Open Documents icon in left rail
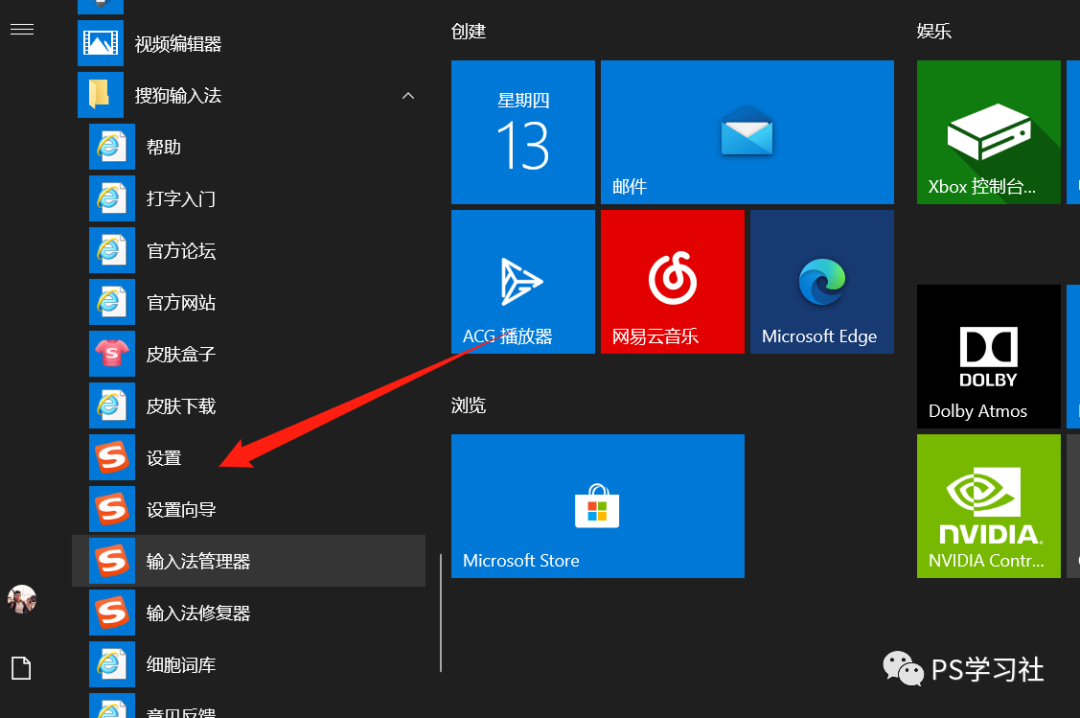The image size is (1080, 718). [x=21, y=668]
